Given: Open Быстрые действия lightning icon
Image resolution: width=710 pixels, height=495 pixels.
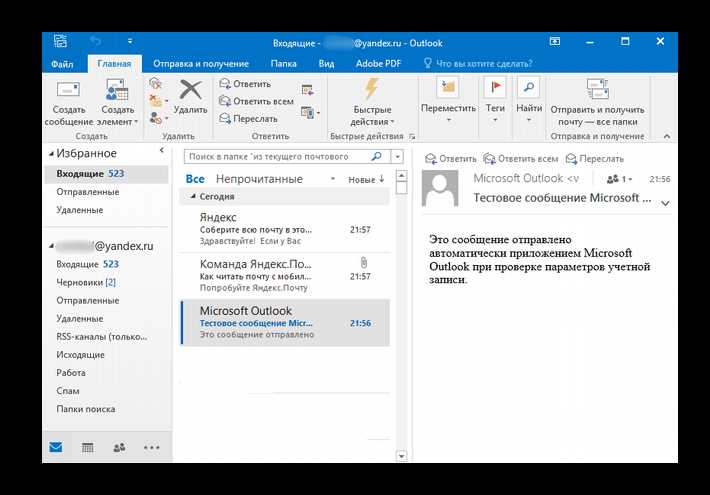Looking at the screenshot, I should (x=372, y=88).
